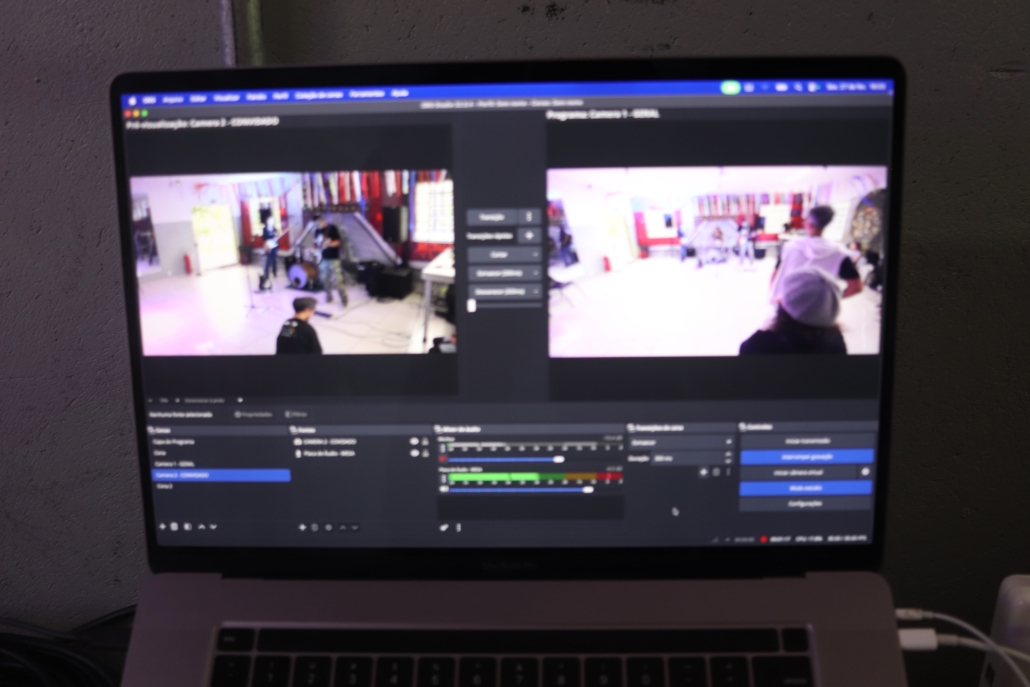The height and width of the screenshot is (687, 1030).
Task: Mute the Placa de Áudio mixer channel
Action: tap(444, 490)
